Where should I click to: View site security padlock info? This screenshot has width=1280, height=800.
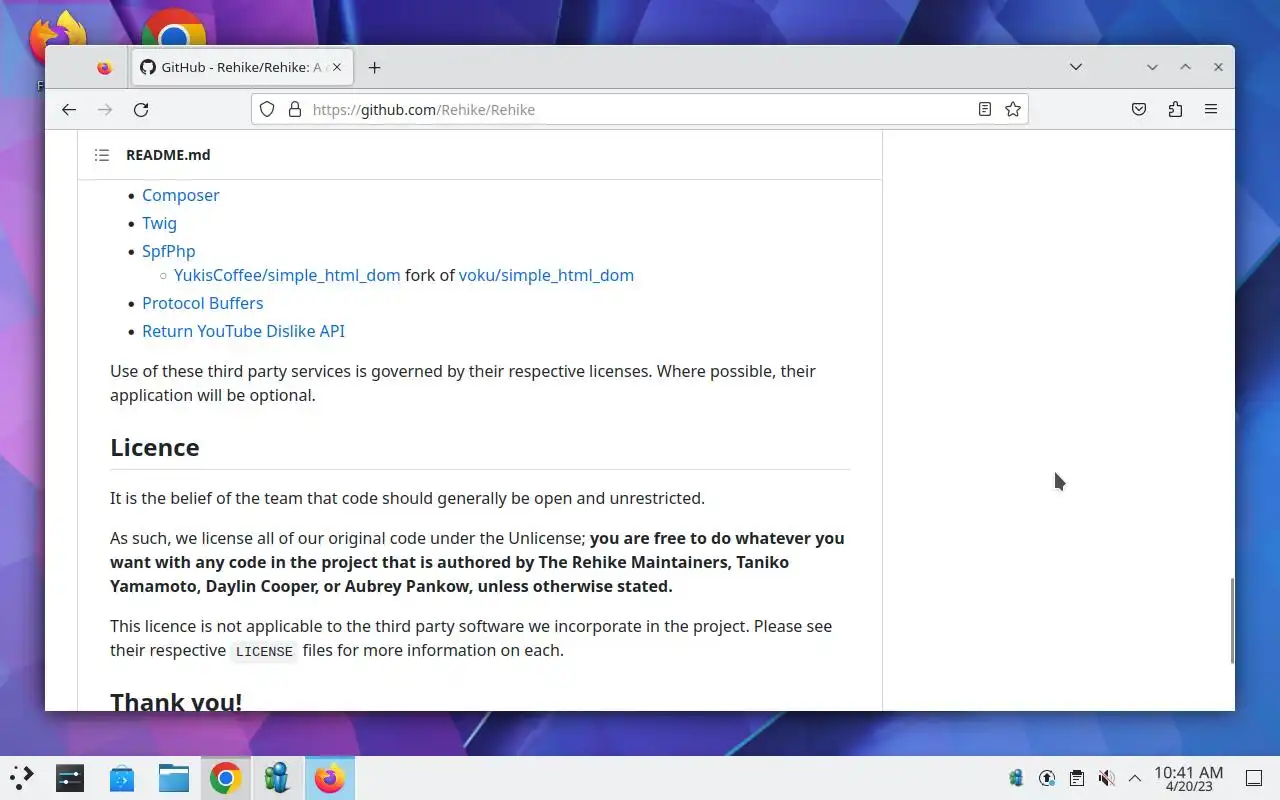click(295, 110)
